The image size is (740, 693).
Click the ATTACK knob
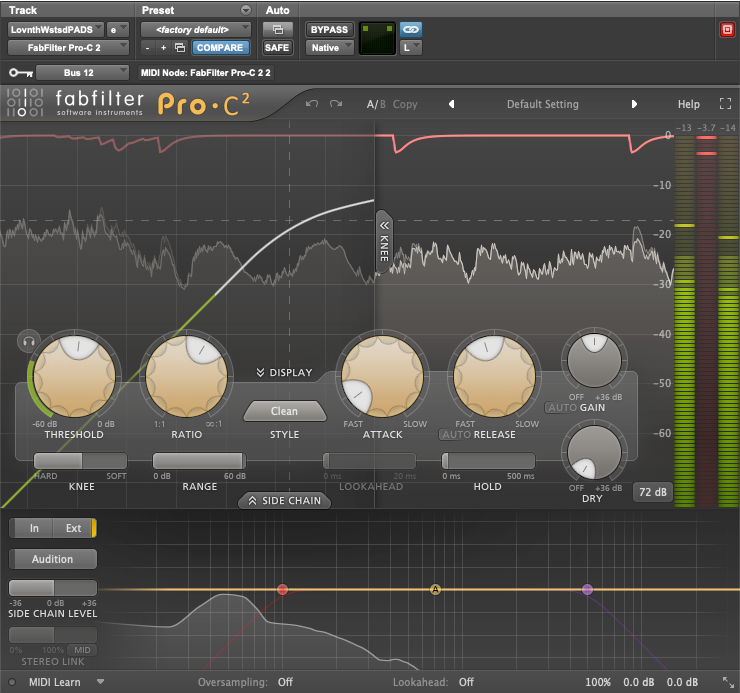[382, 376]
